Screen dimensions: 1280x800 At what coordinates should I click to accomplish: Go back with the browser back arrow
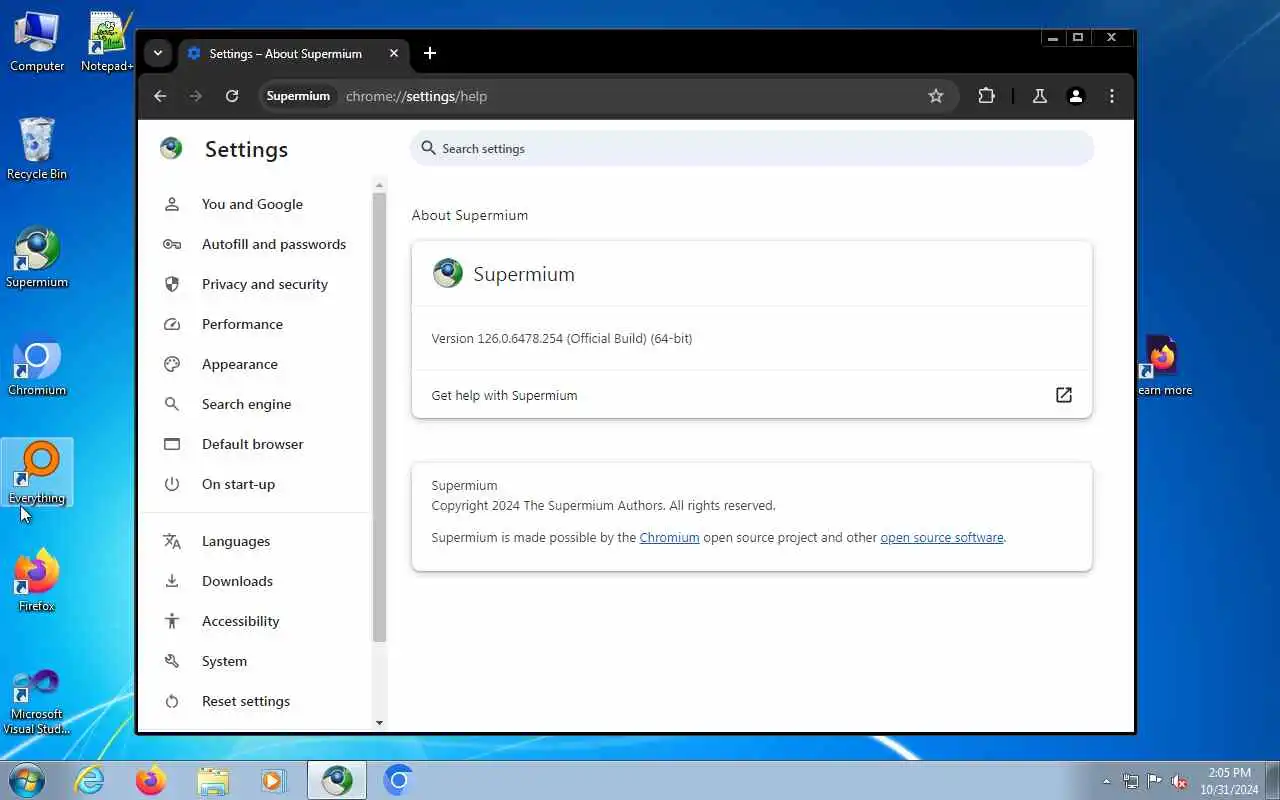click(x=160, y=96)
